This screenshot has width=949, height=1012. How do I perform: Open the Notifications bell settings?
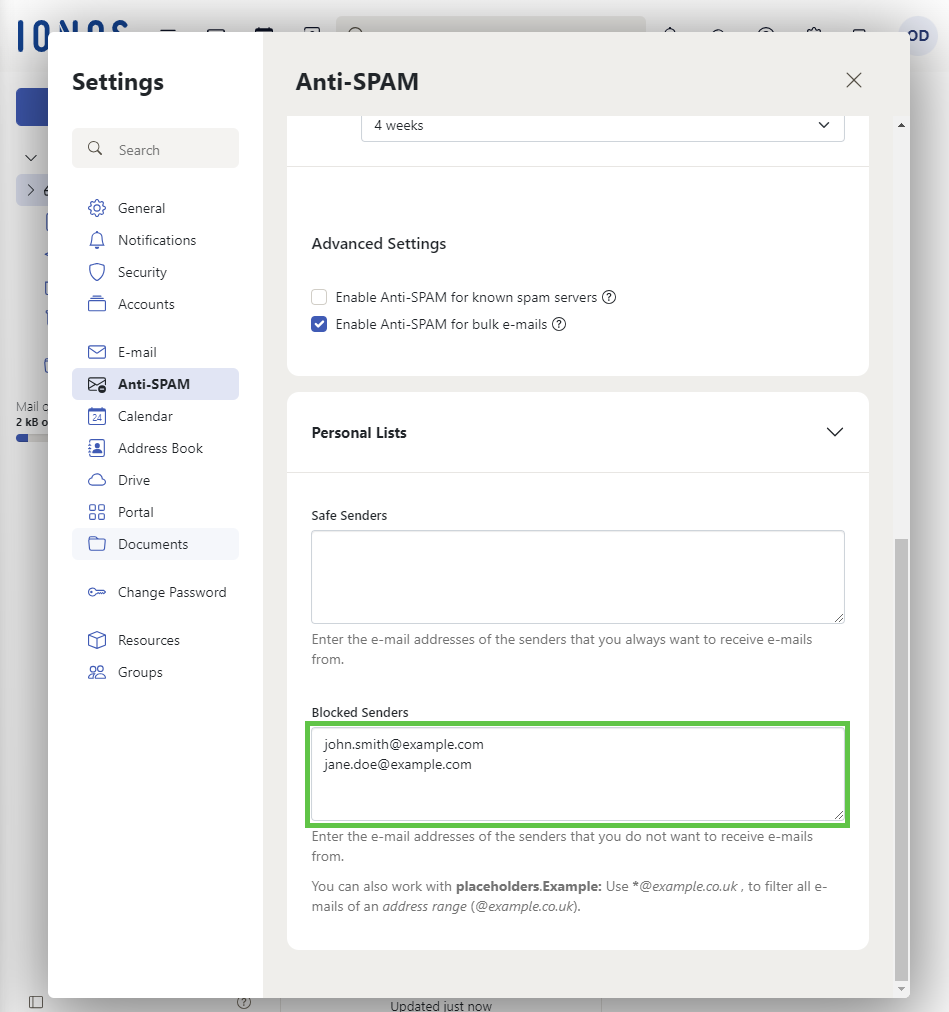point(97,240)
